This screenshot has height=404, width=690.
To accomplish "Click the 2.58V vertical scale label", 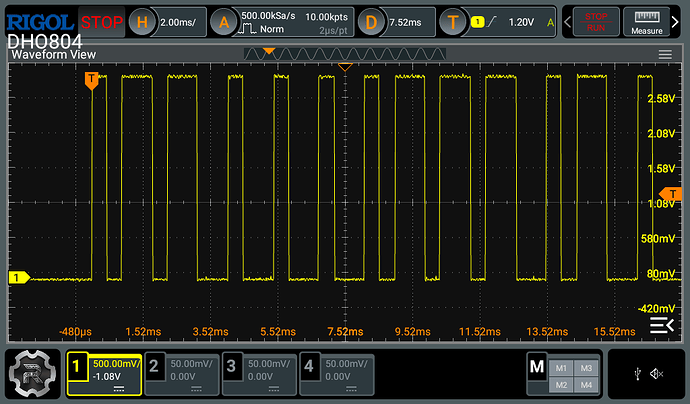I will [661, 98].
